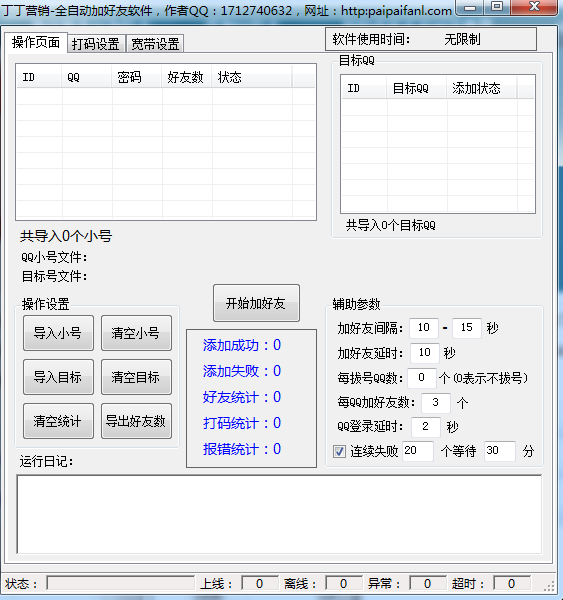Image resolution: width=563 pixels, height=600 pixels.
Task: Reset counters with 清空统计 button
Action: click(x=58, y=421)
